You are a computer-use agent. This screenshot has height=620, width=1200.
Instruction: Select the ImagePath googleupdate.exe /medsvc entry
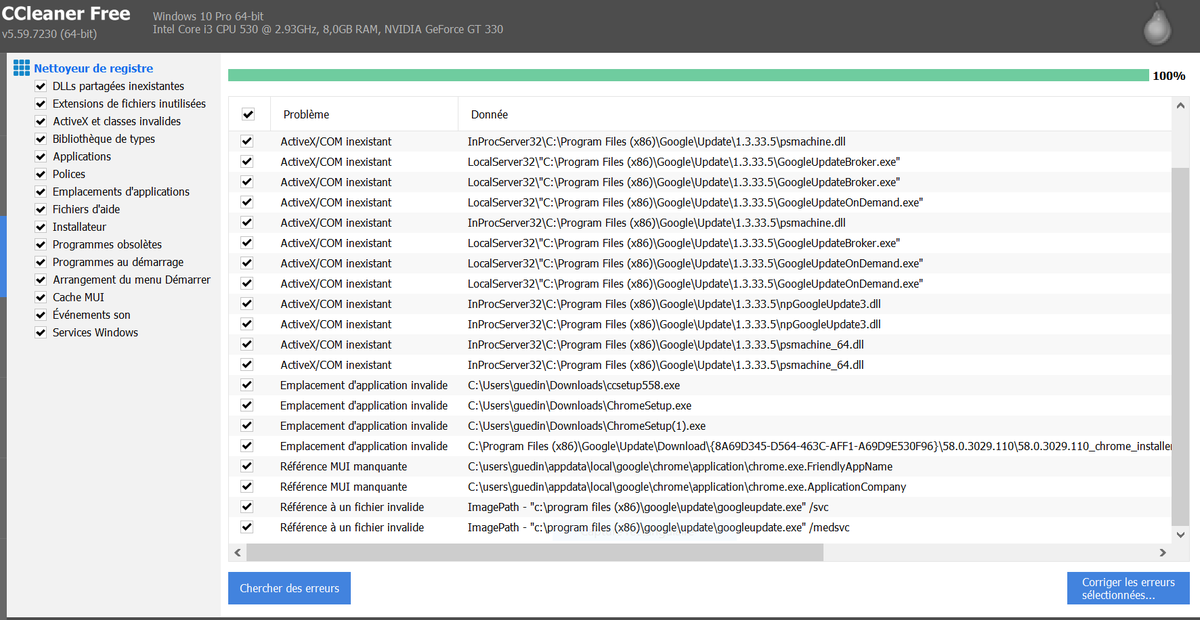click(659, 528)
